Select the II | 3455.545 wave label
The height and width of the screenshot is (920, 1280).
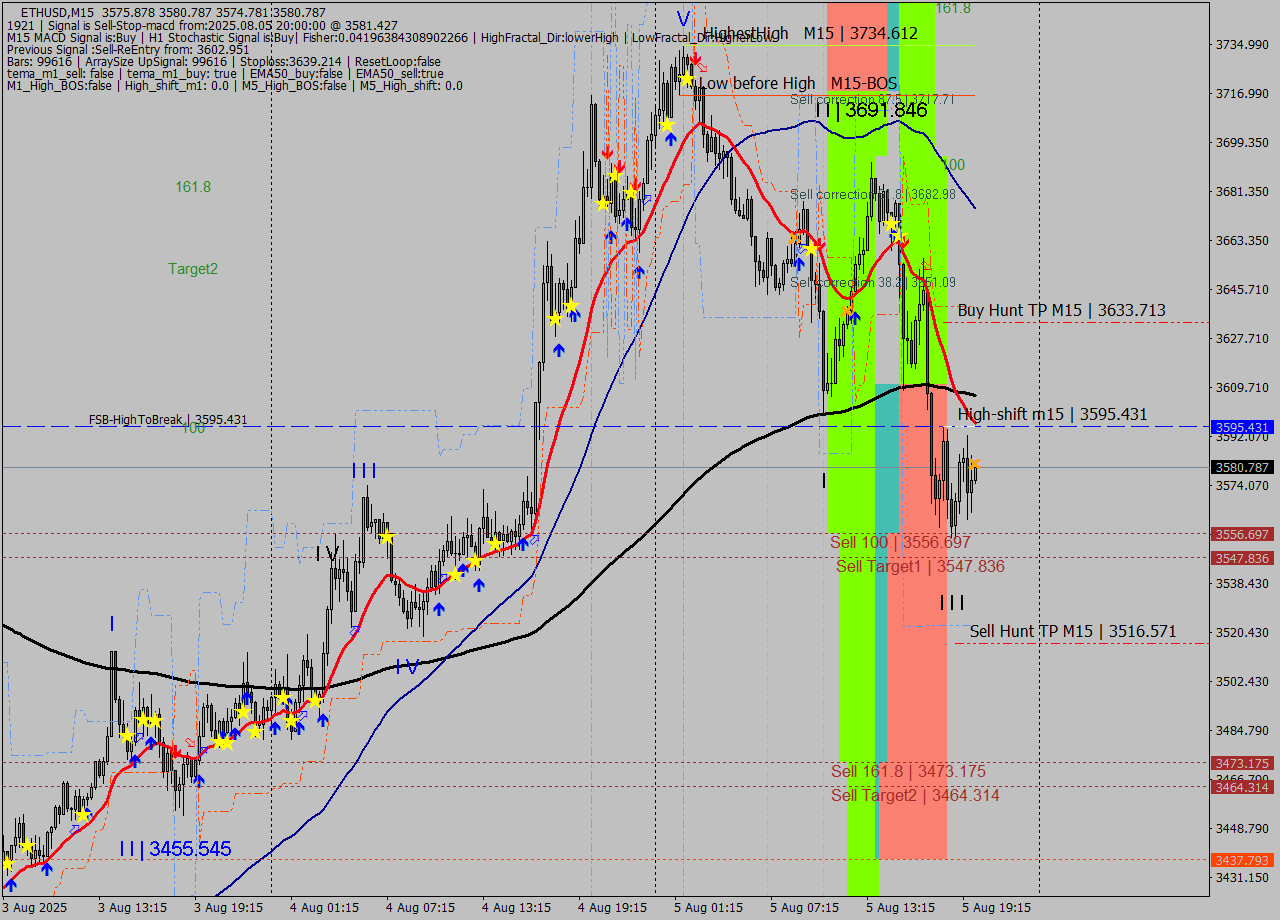[175, 849]
